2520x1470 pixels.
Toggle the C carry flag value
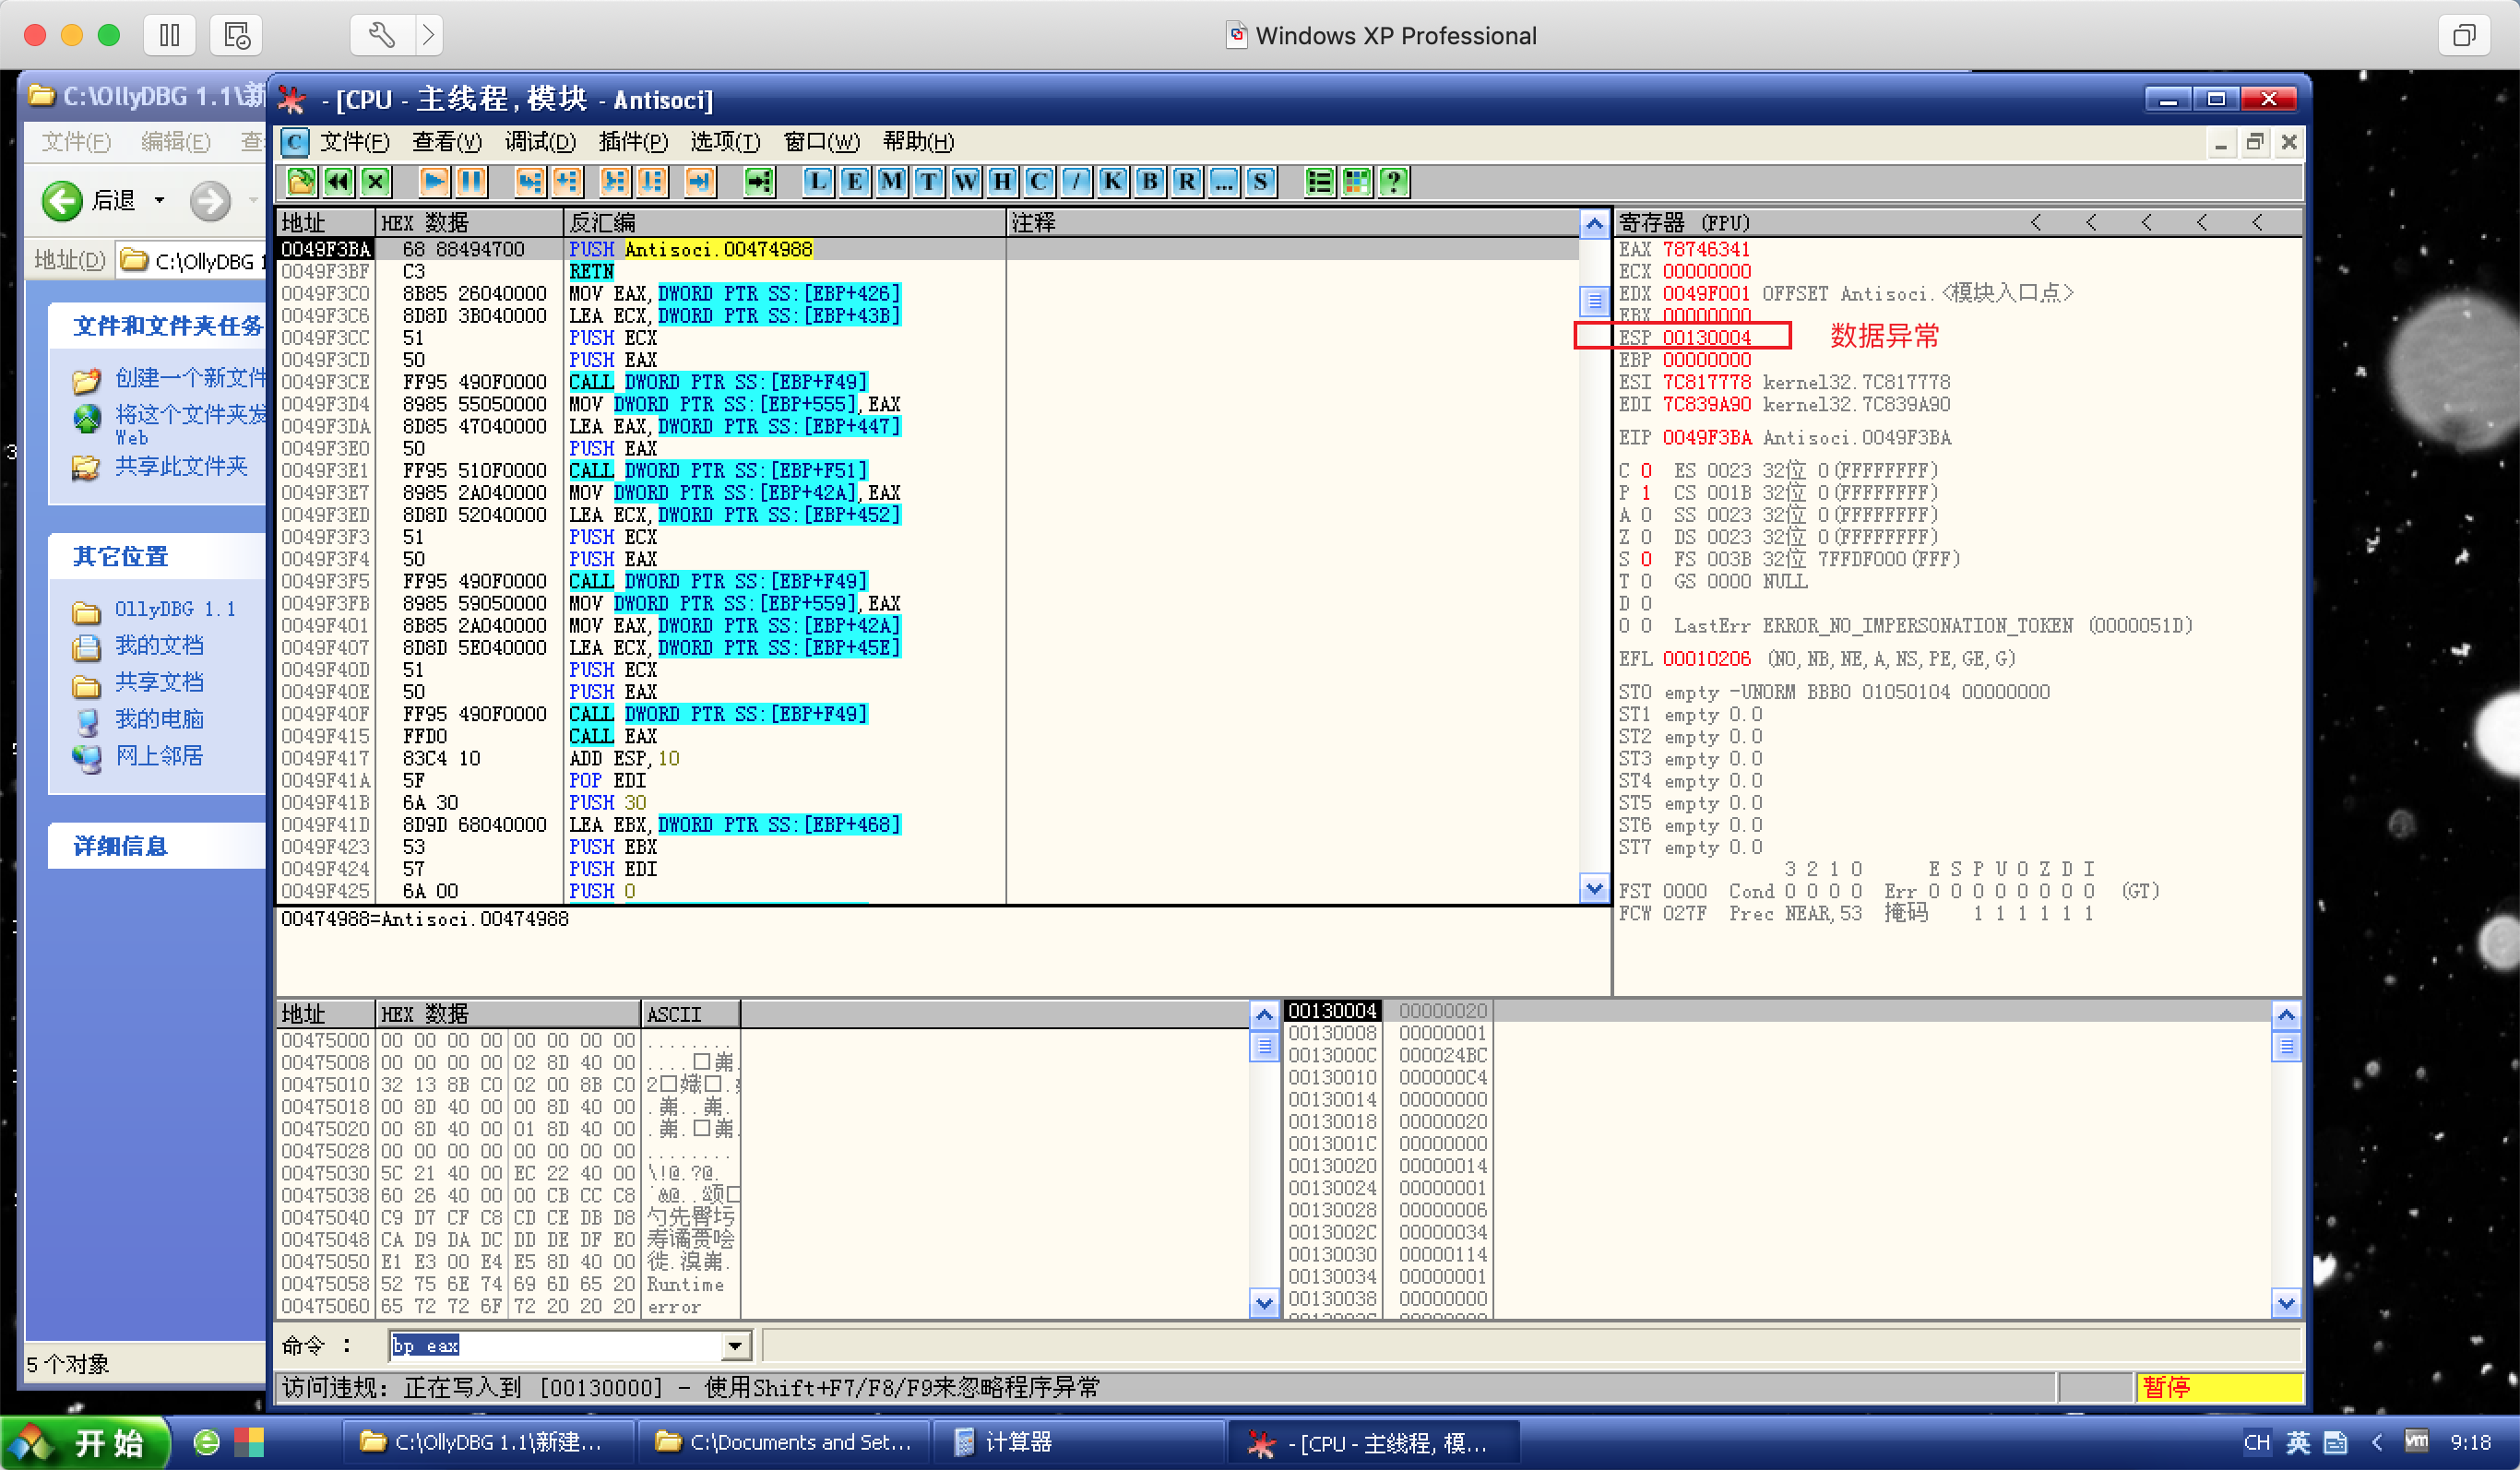pos(1646,470)
